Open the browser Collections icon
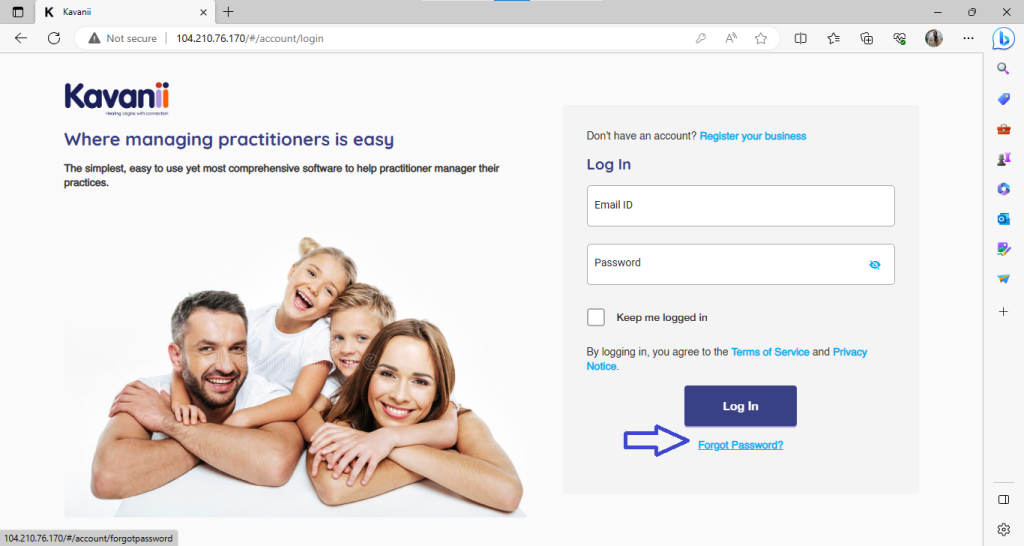1024x546 pixels. [x=867, y=39]
